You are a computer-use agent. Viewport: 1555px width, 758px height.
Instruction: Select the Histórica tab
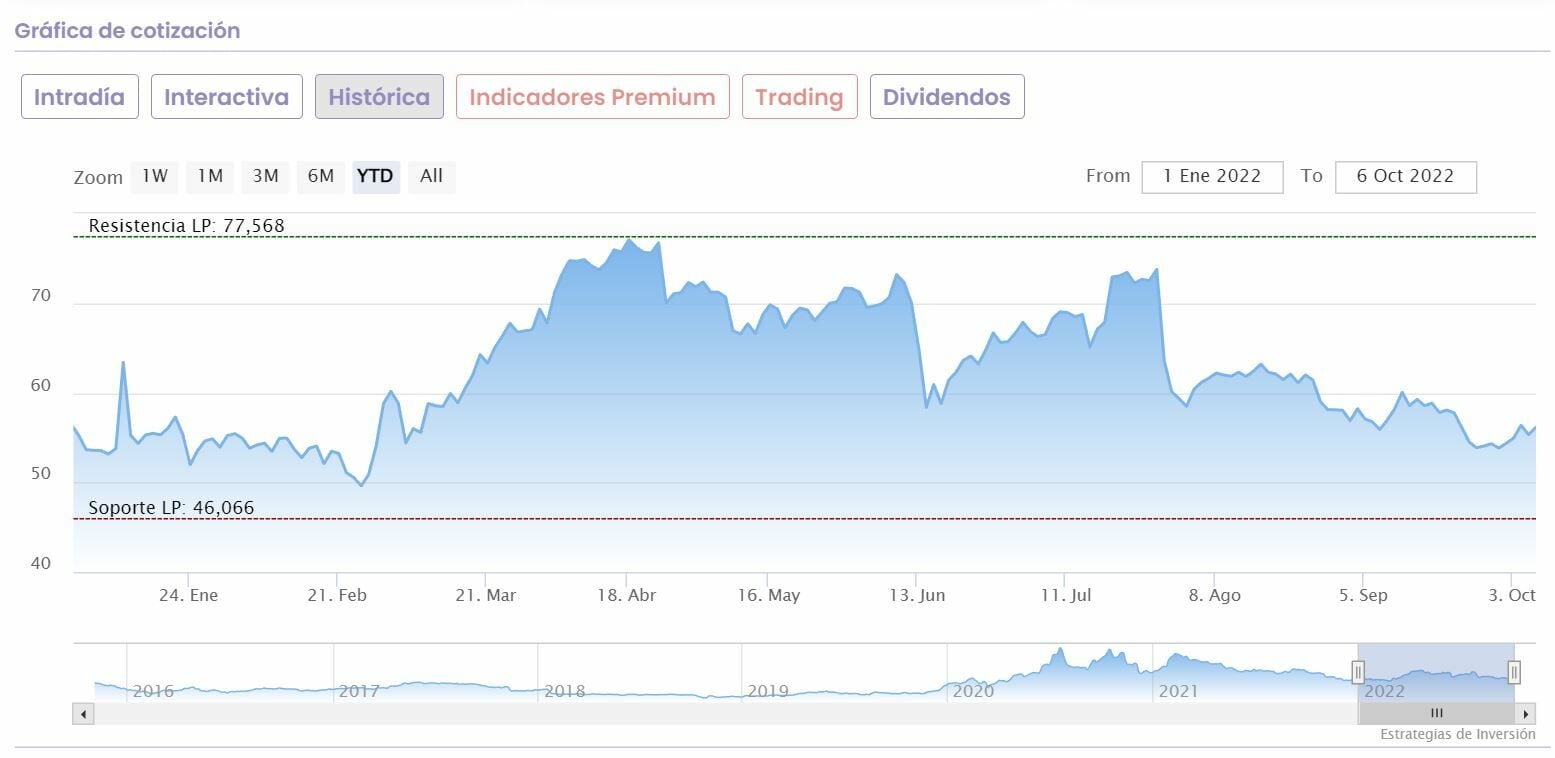379,97
